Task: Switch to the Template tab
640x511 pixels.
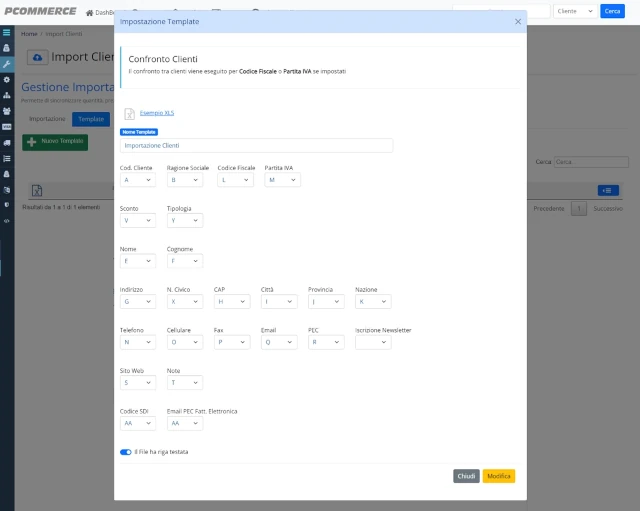Action: tap(91, 119)
